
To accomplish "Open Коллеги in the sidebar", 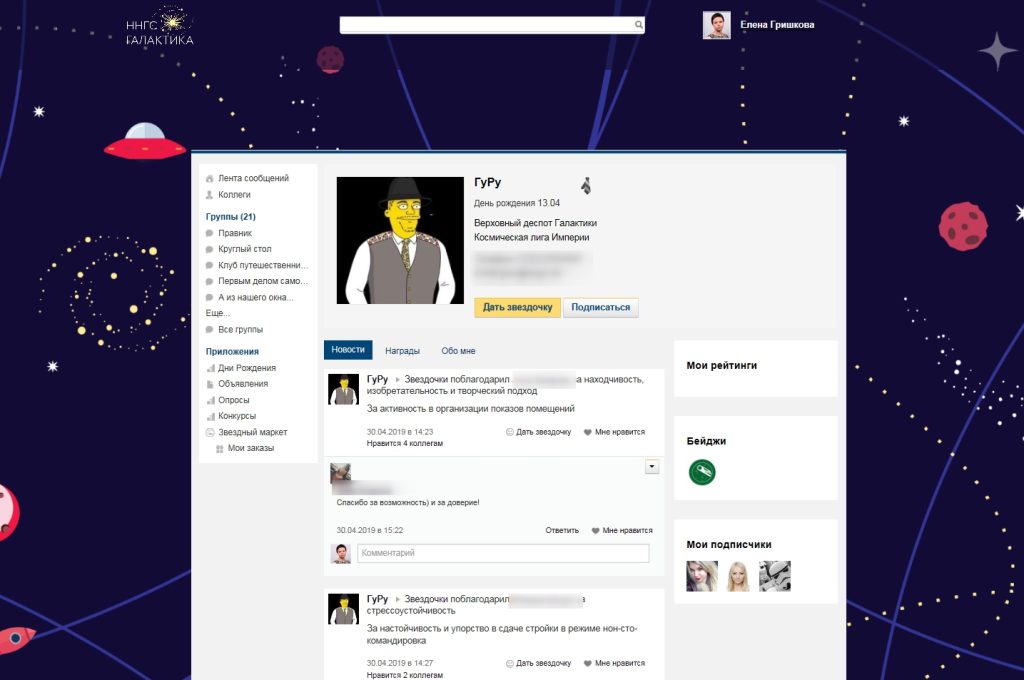I will (234, 195).
